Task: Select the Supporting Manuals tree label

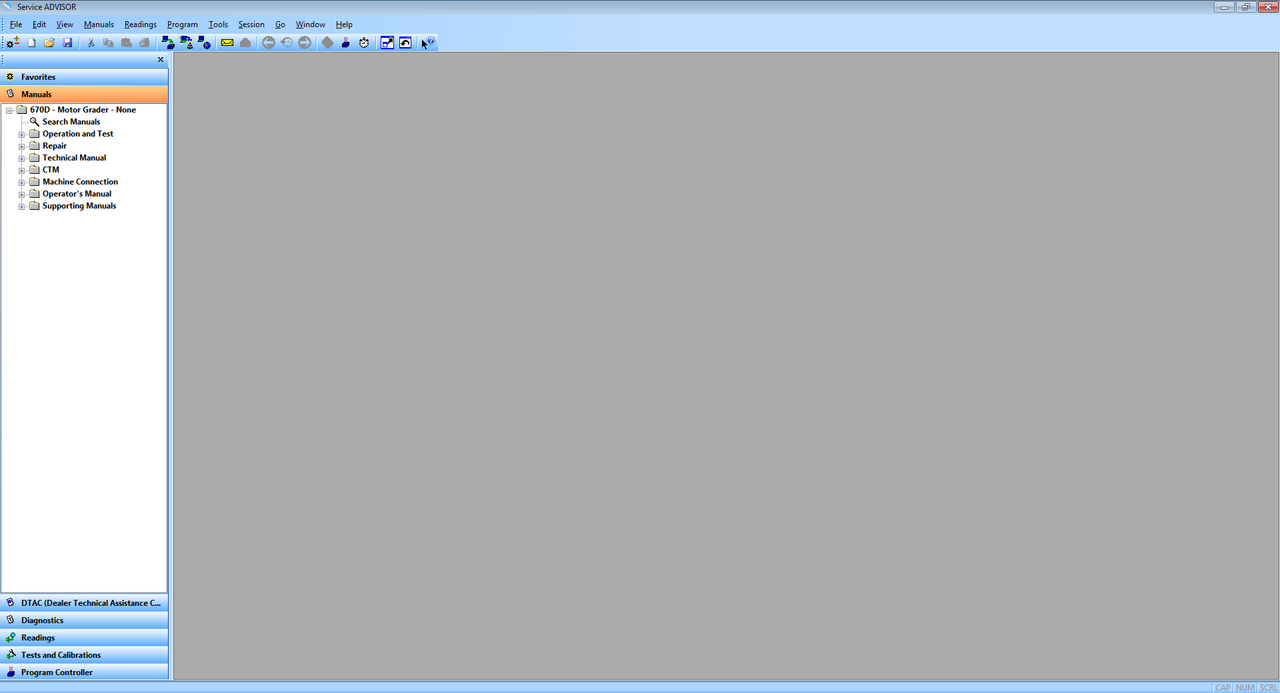Action: pos(79,206)
